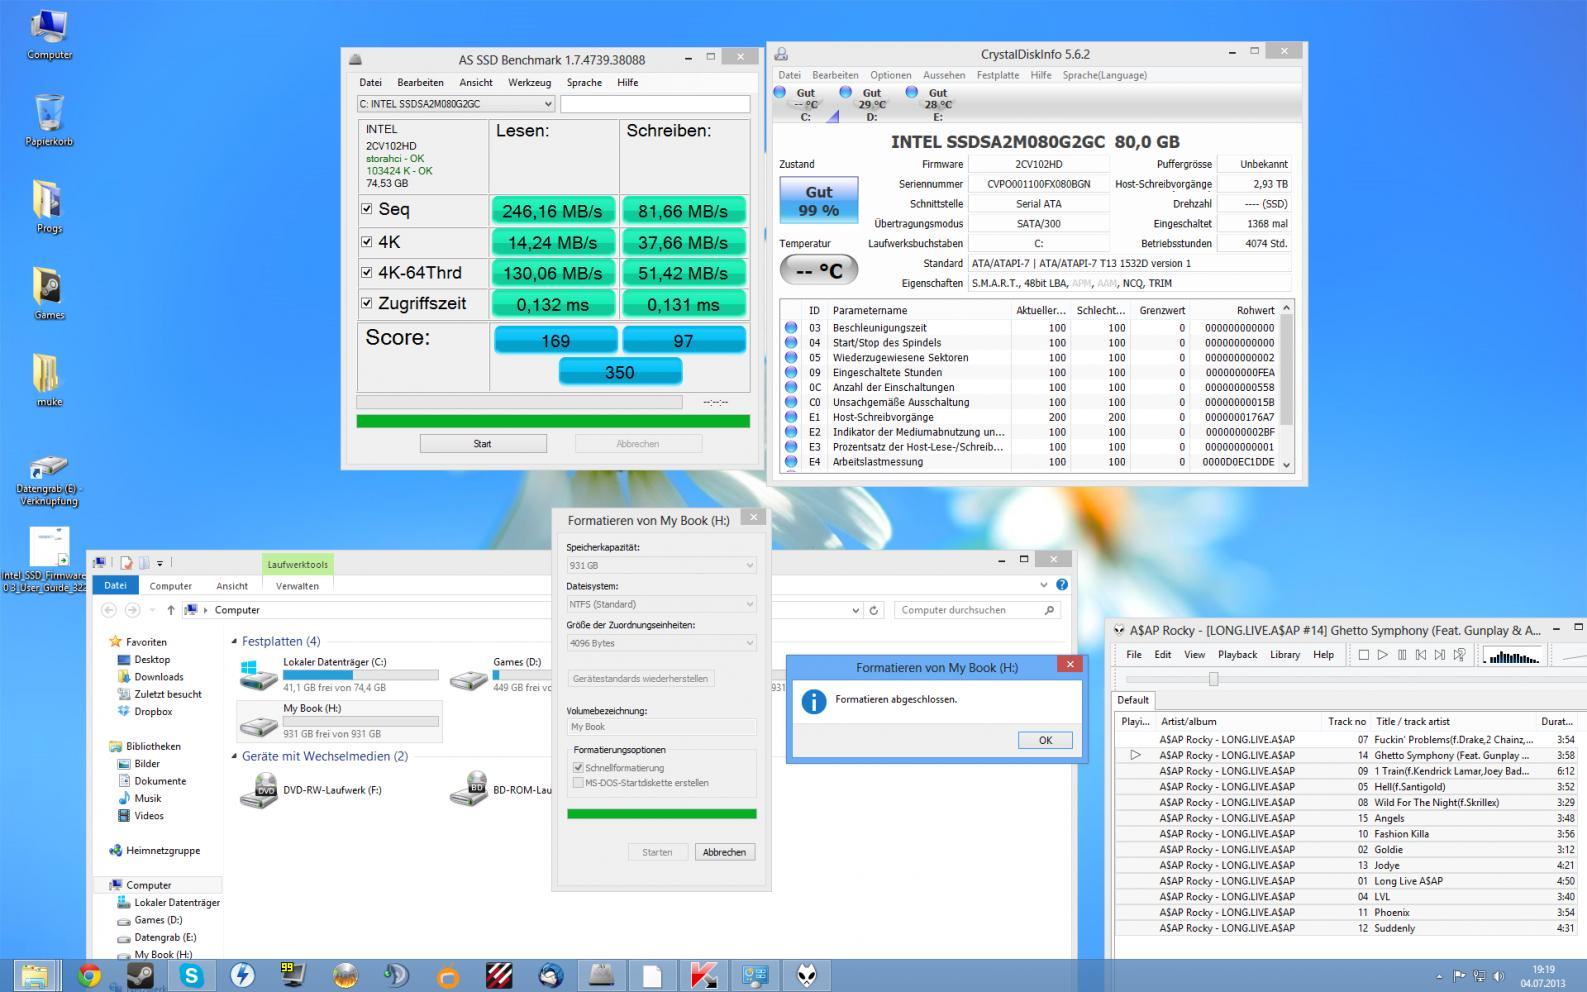Viewport: 1587px width, 992px height.
Task: Select the muke desktop folder
Action: [49, 380]
